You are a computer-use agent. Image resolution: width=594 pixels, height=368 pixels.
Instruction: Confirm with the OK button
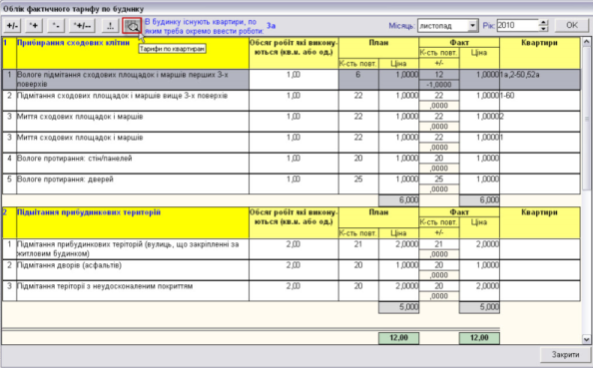pyautogui.click(x=572, y=25)
